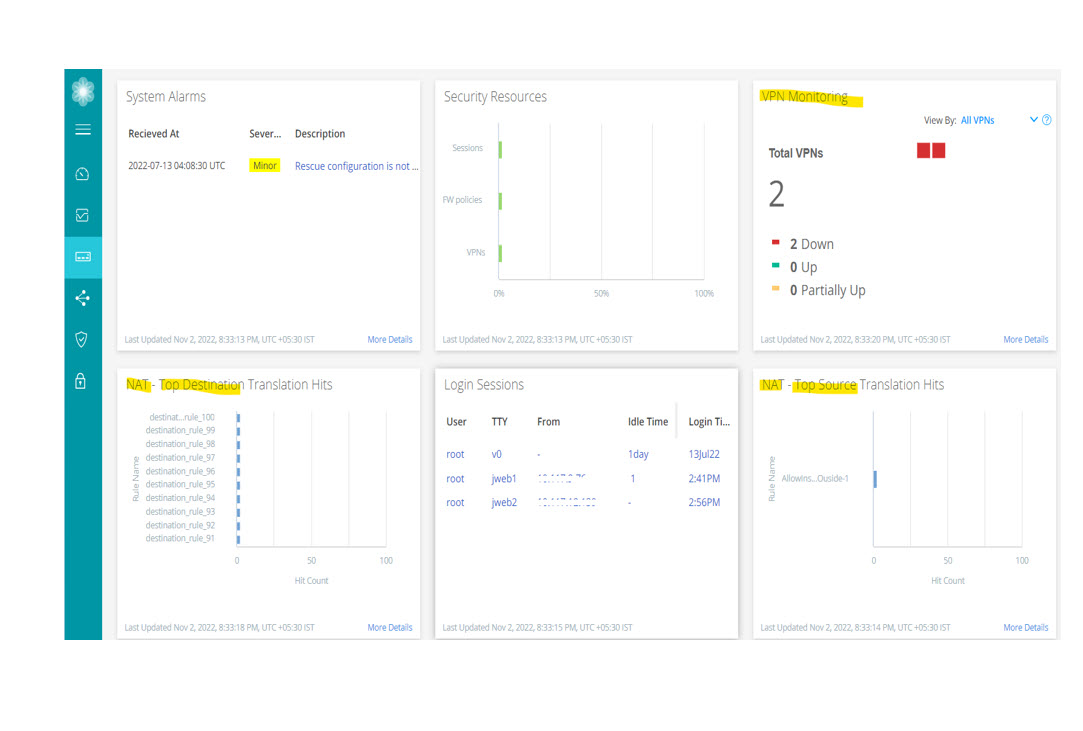The width and height of the screenshot is (1083, 731).
Task: Select the root user on v0 row
Action: click(455, 454)
